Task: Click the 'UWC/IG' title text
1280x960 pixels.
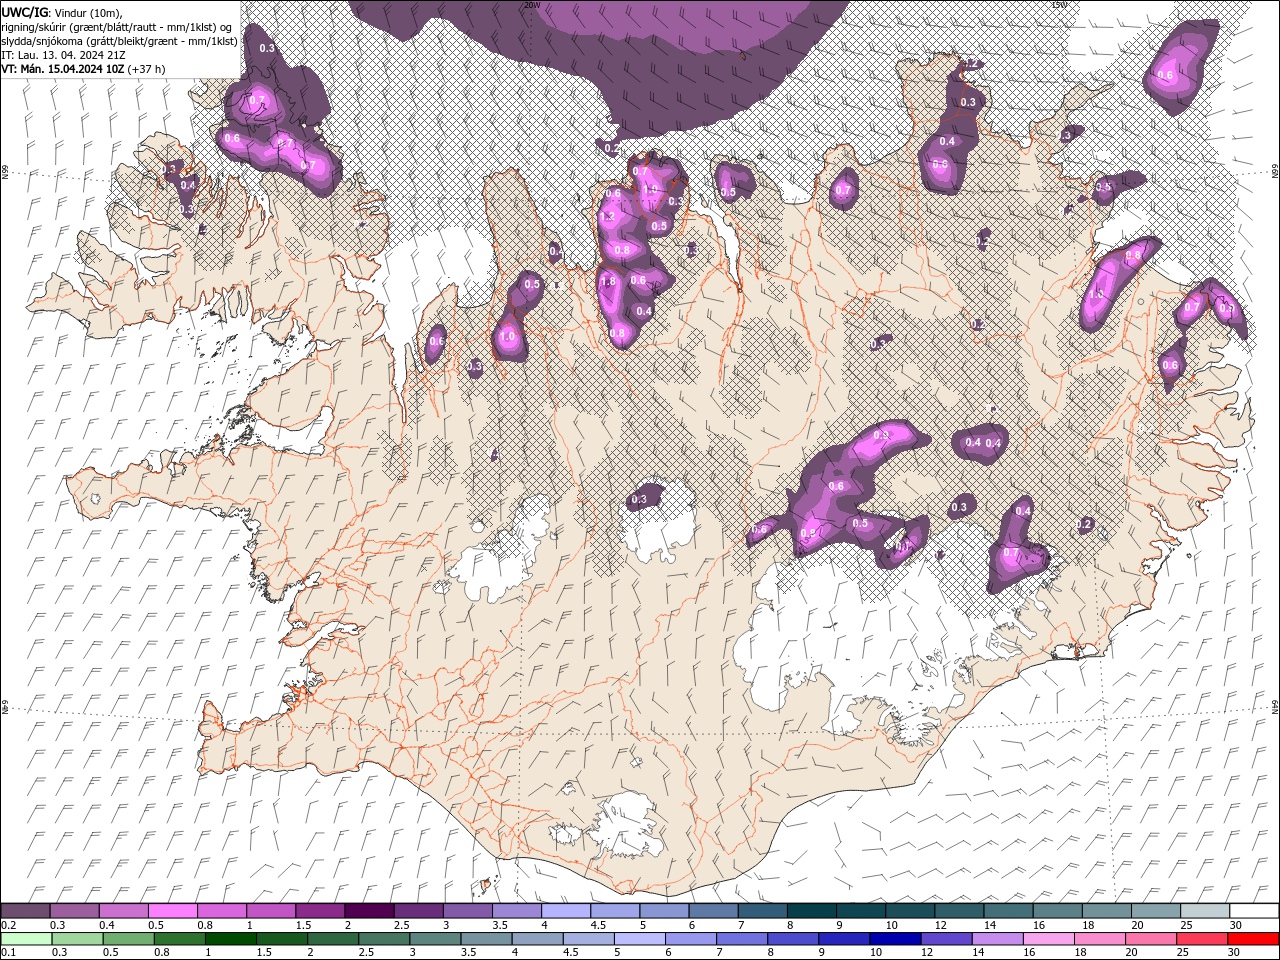Action: point(25,12)
